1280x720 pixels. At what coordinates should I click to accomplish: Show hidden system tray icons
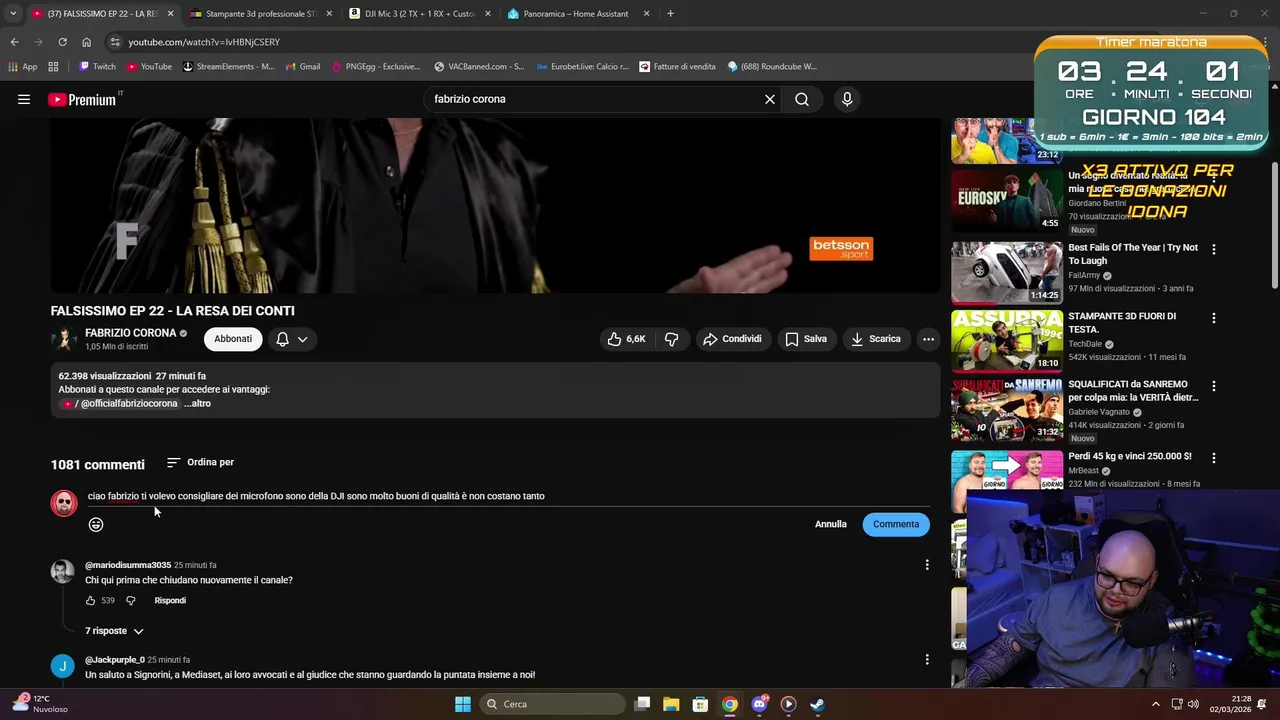[1156, 704]
